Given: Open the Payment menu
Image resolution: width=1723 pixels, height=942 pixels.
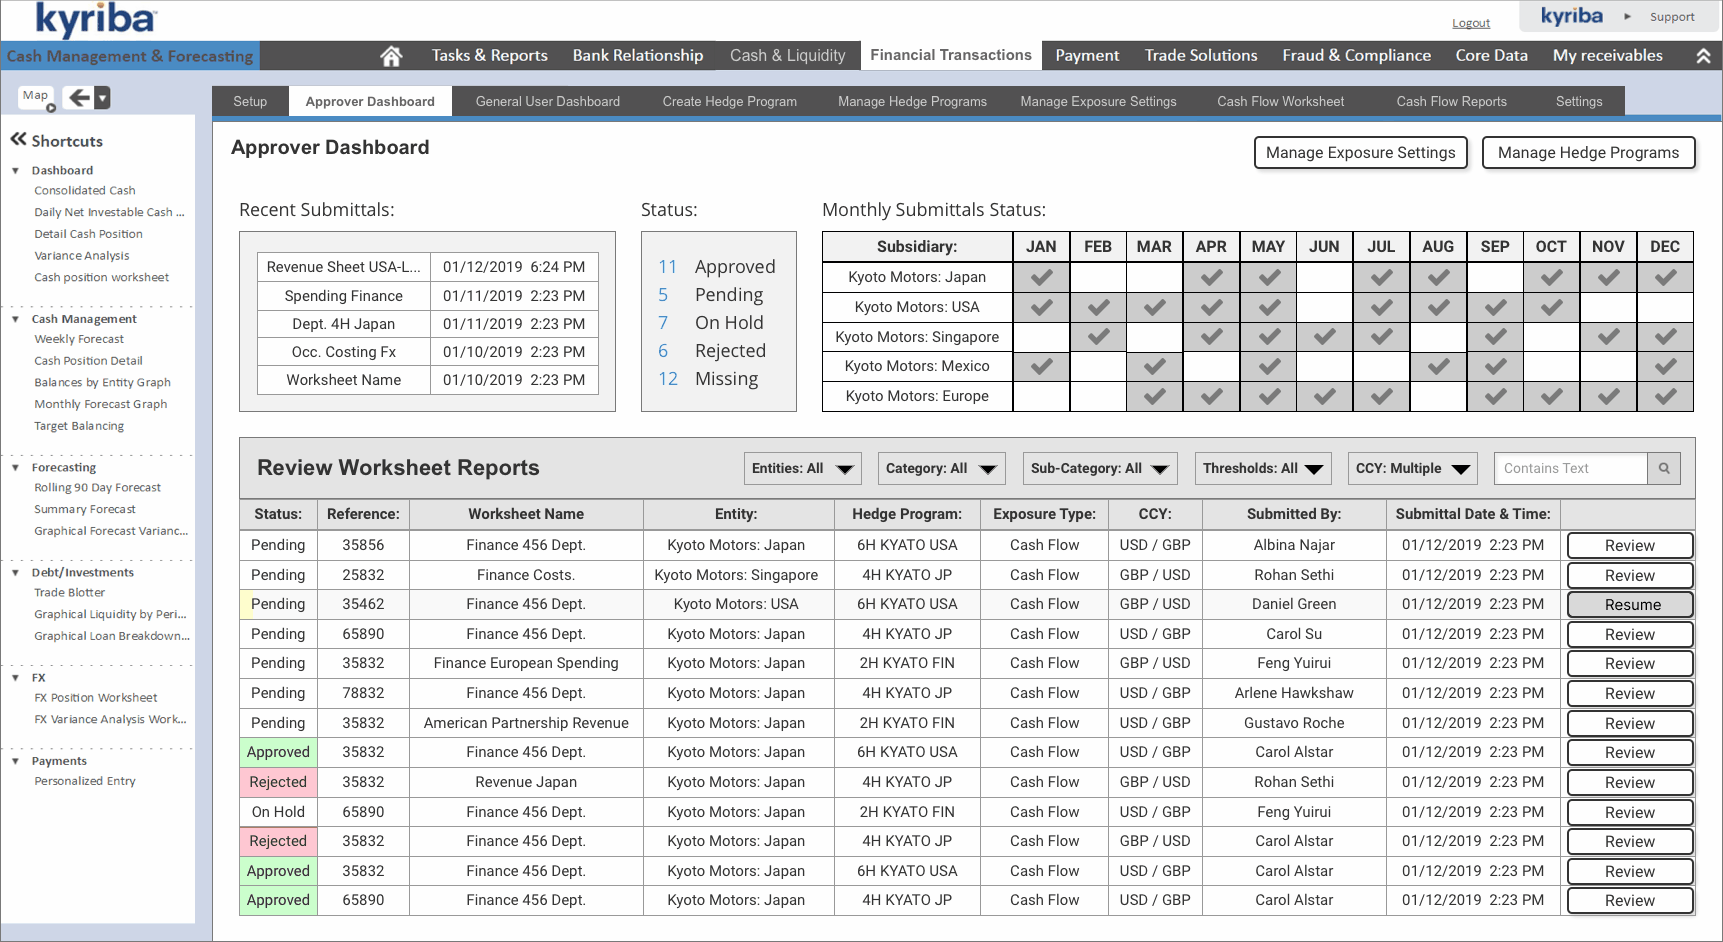Looking at the screenshot, I should pyautogui.click(x=1087, y=56).
